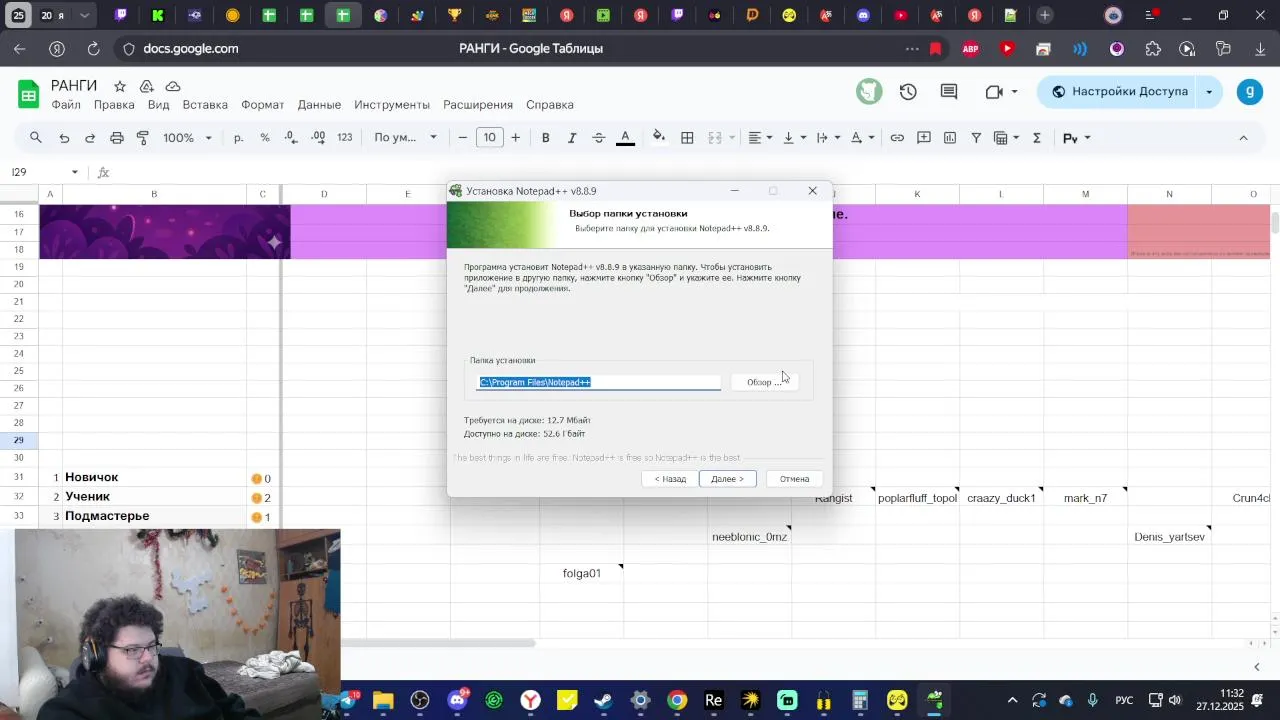This screenshot has height=720, width=1280.
Task: Open the functions sigma menu
Action: (1037, 138)
